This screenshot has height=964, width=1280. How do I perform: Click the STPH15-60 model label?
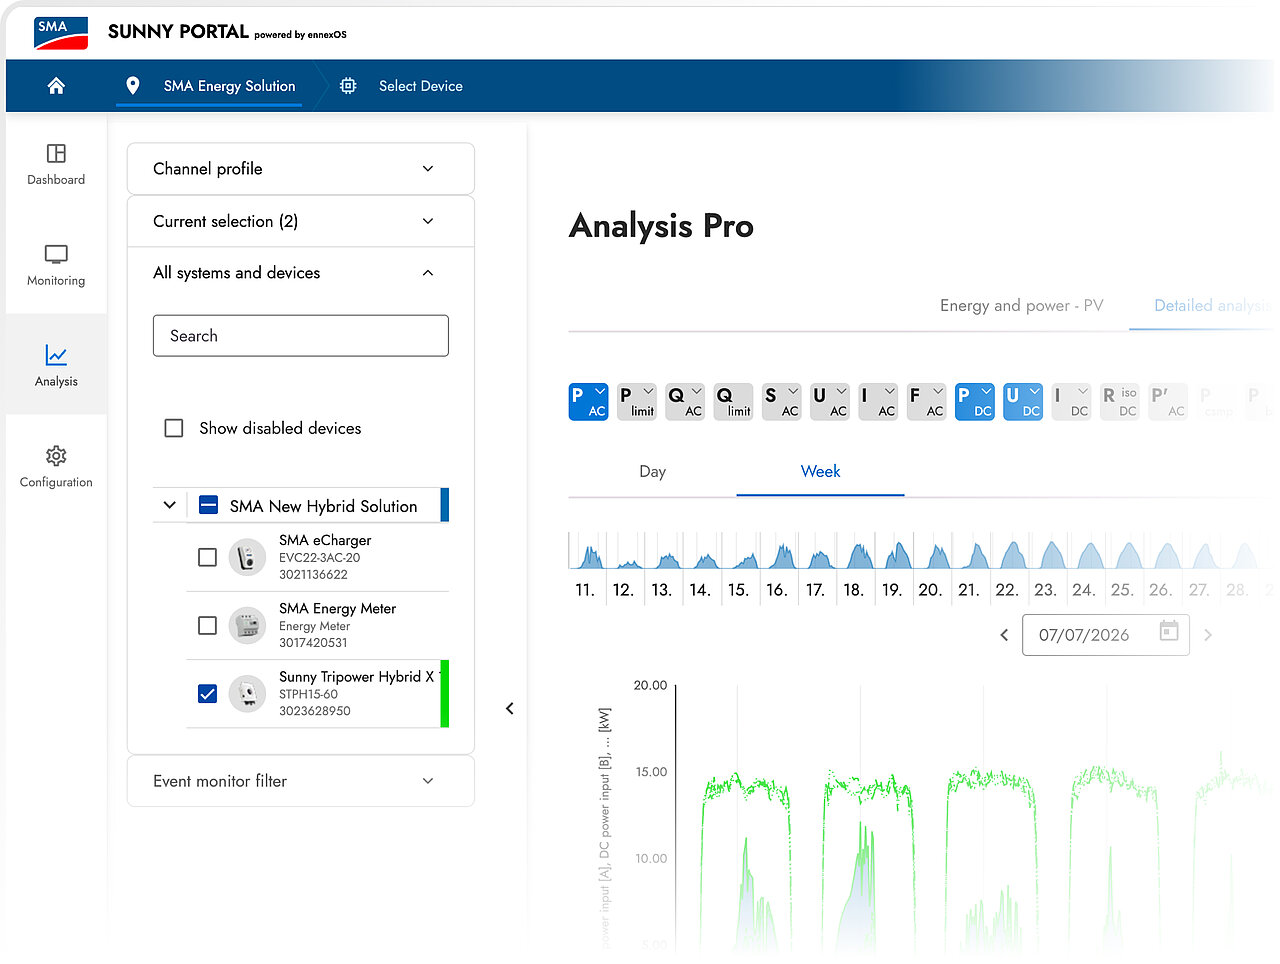point(308,694)
